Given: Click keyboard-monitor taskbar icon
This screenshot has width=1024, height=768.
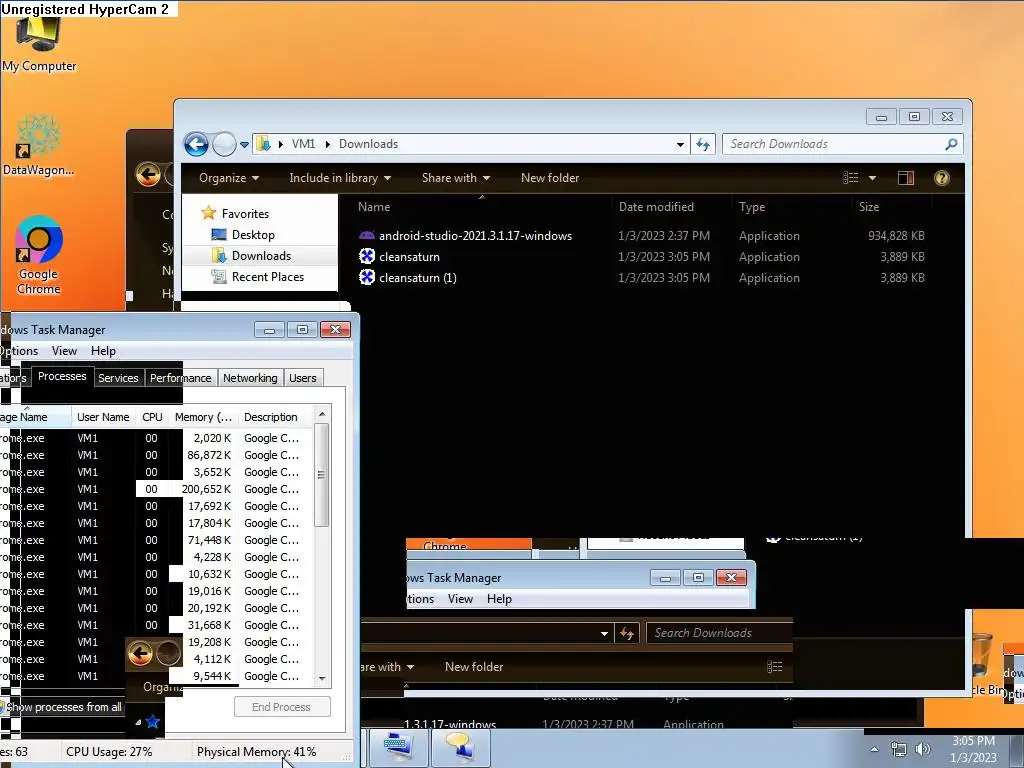Looking at the screenshot, I should [398, 746].
